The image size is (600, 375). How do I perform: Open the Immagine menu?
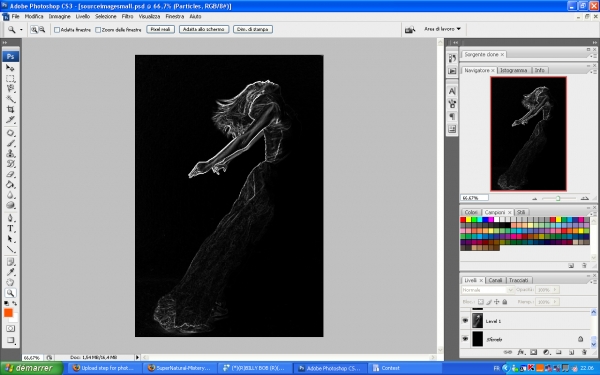59,16
